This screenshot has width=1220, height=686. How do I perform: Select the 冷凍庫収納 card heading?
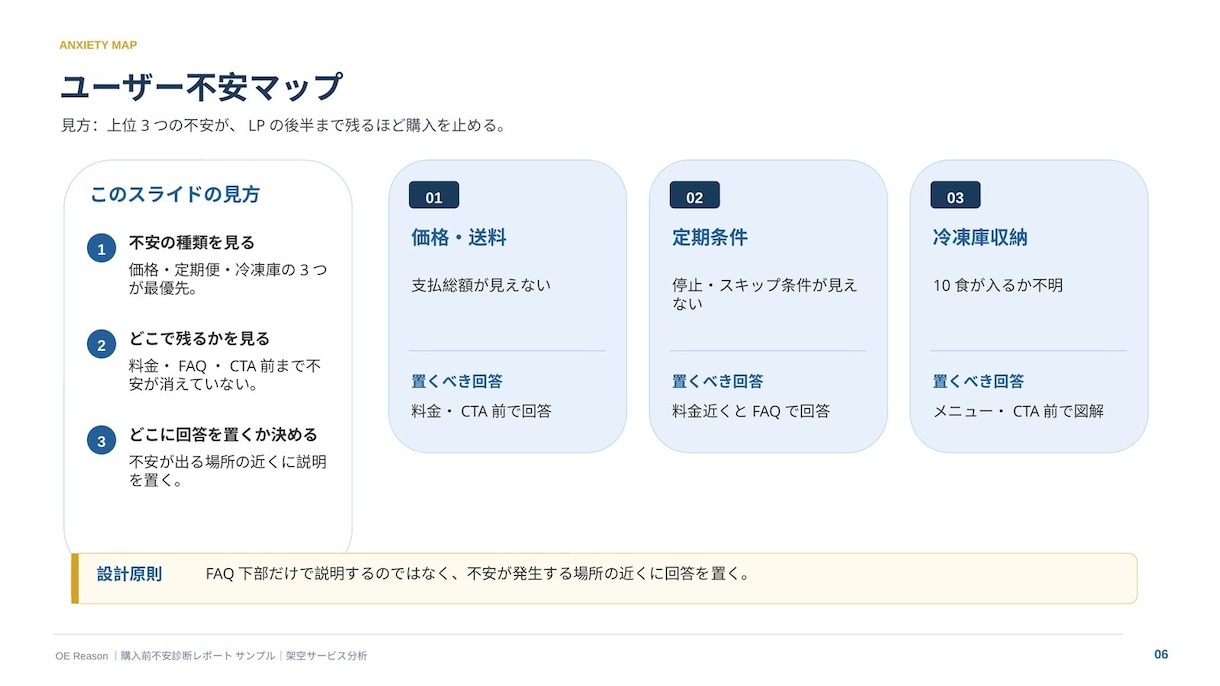tap(980, 238)
